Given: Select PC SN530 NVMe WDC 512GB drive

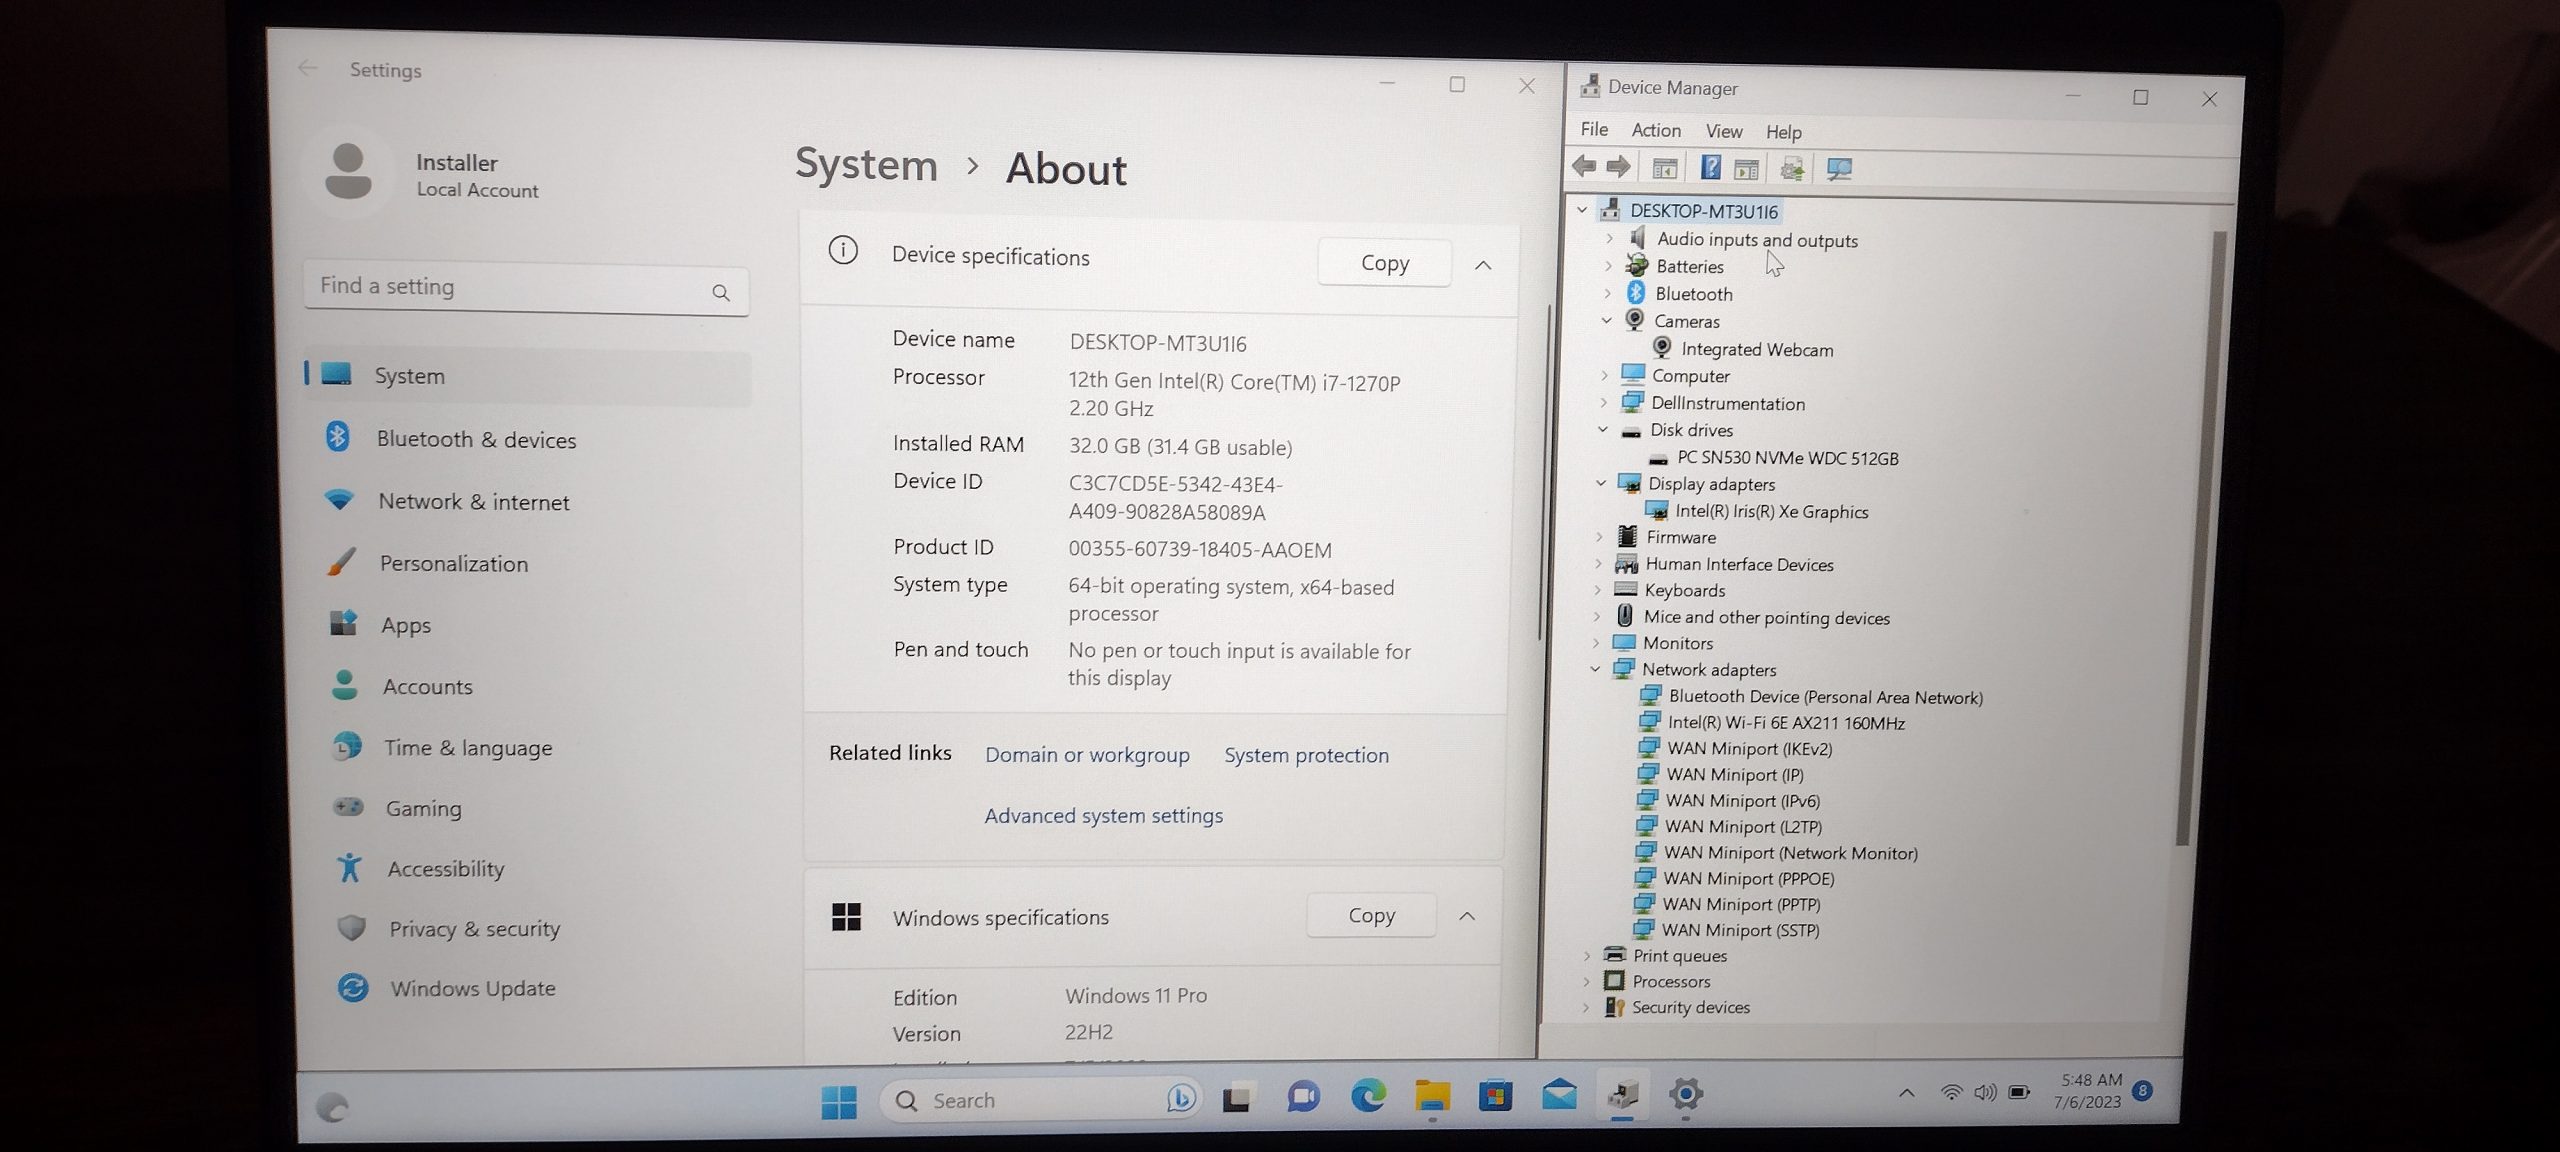Looking at the screenshot, I should (x=1787, y=458).
